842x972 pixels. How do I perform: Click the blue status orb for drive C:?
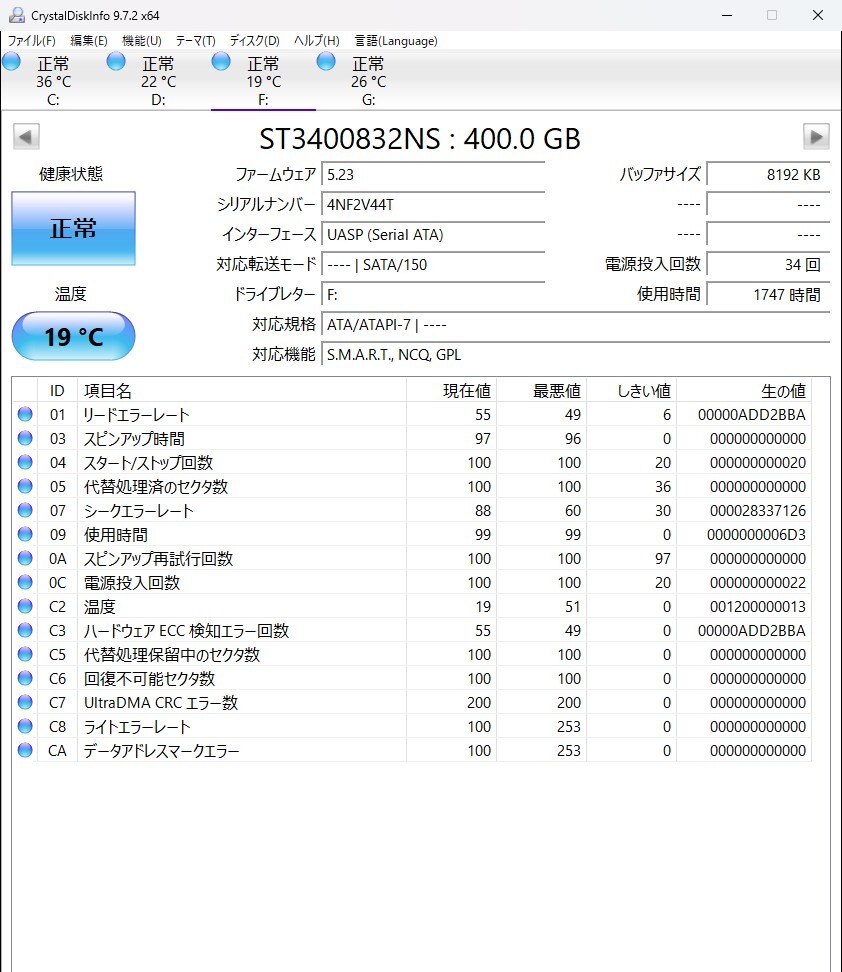point(12,61)
